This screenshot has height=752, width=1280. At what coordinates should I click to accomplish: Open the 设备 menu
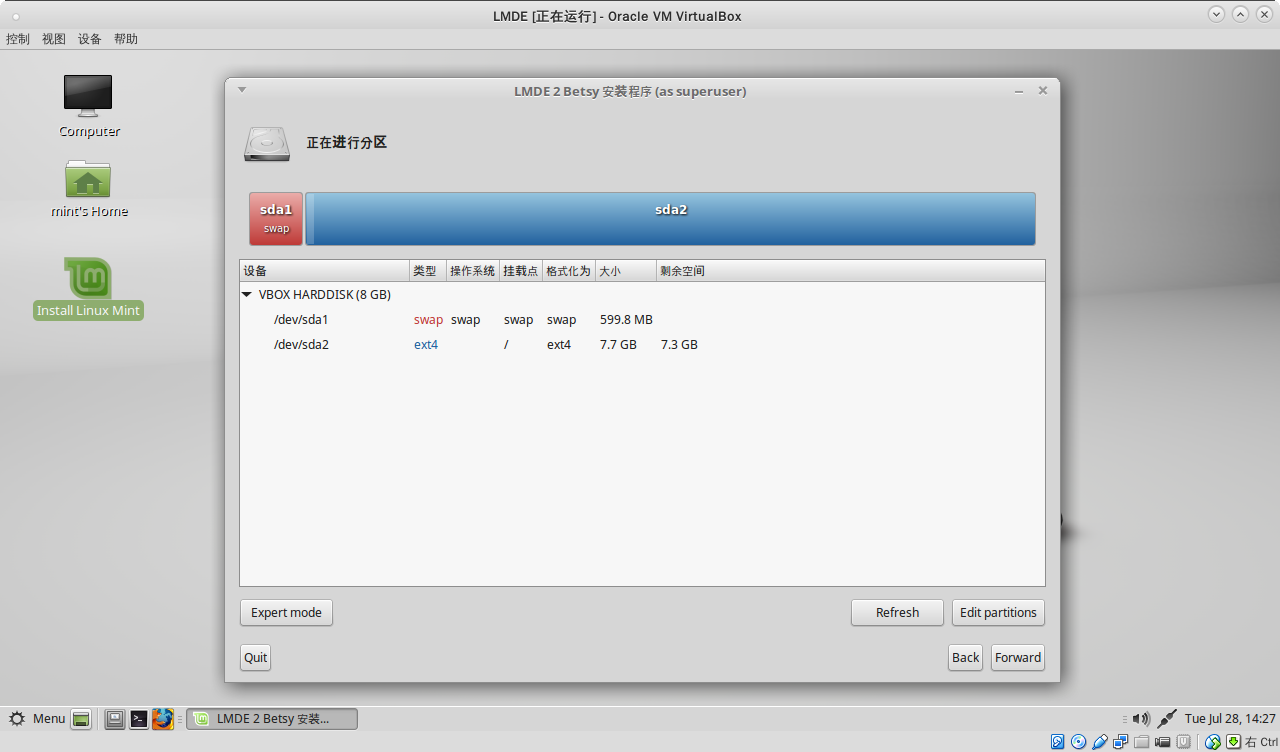pyautogui.click(x=90, y=39)
